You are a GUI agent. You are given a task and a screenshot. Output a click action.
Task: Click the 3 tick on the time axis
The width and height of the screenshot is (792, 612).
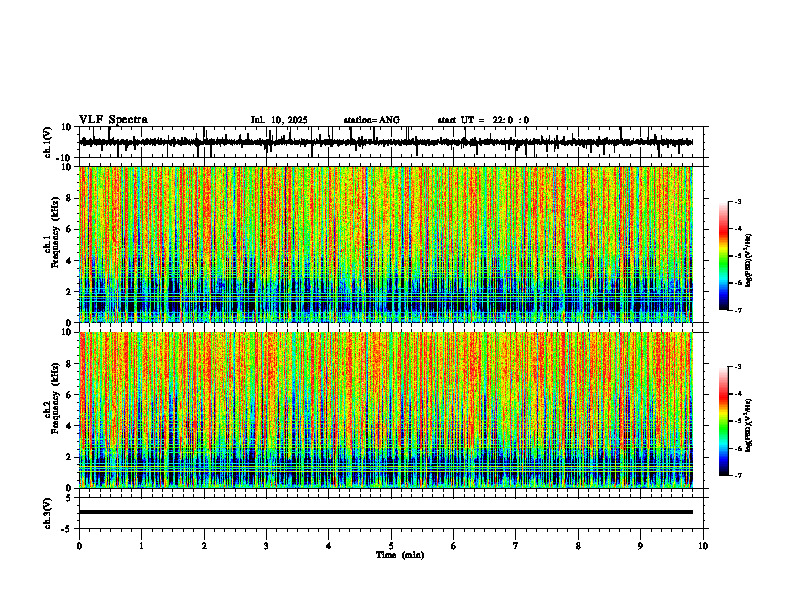point(266,546)
